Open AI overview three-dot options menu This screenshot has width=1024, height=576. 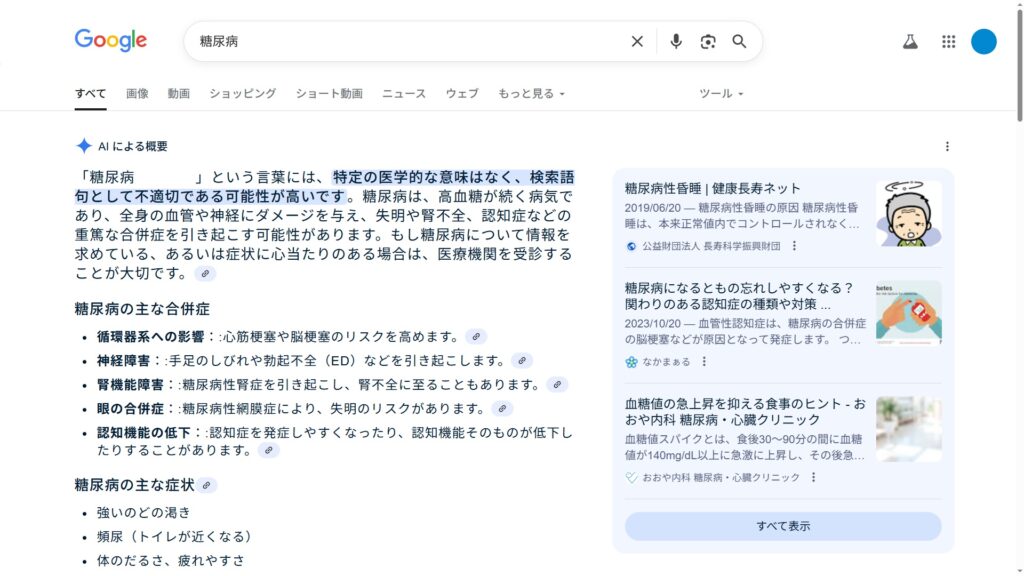(947, 146)
